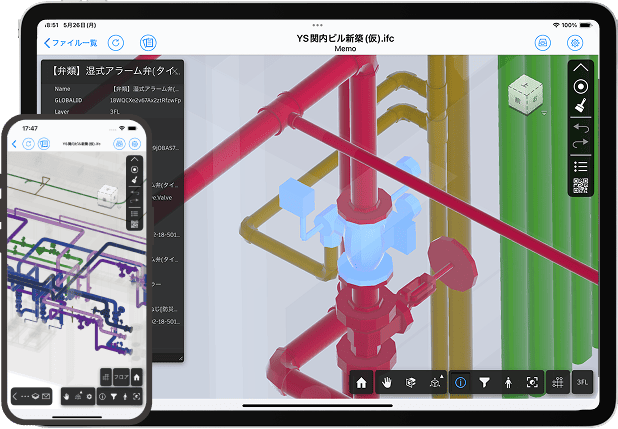The height and width of the screenshot is (429, 618).
Task: Click the round icon left of settings gear
Action: (543, 43)
